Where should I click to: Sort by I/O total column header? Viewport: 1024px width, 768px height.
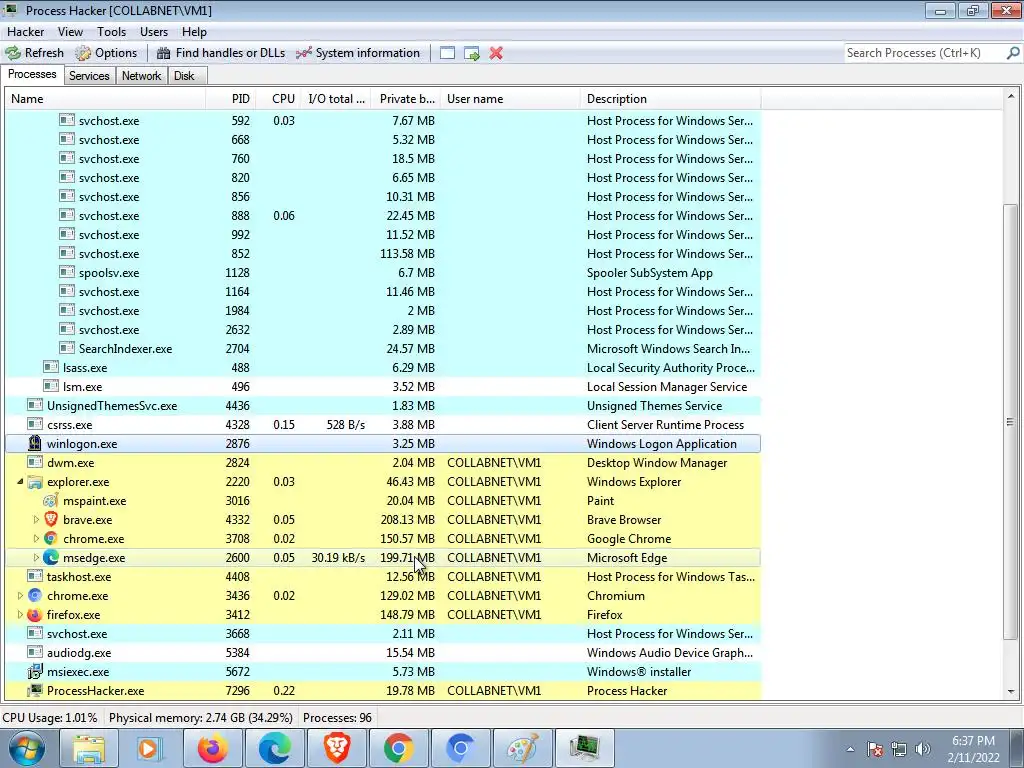point(336,99)
